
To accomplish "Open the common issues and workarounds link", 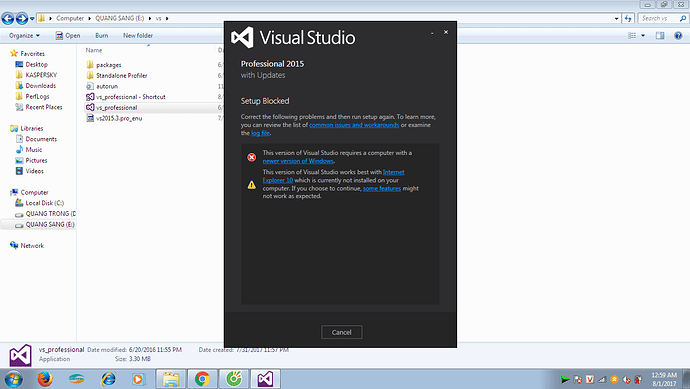I will pos(354,125).
